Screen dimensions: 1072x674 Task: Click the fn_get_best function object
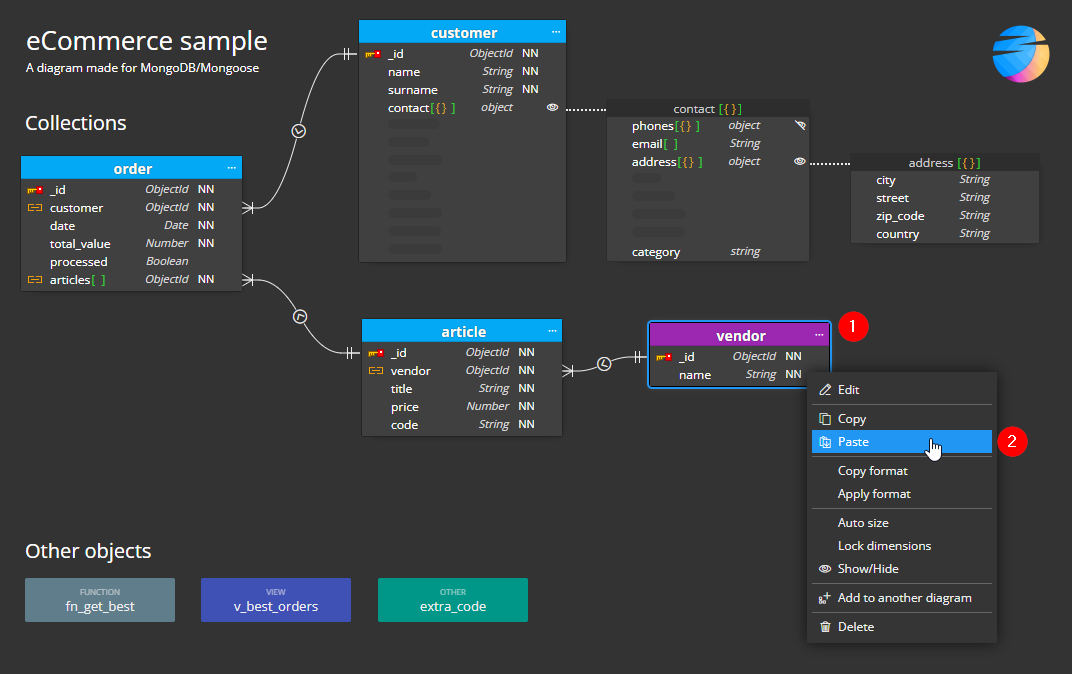click(x=100, y=598)
